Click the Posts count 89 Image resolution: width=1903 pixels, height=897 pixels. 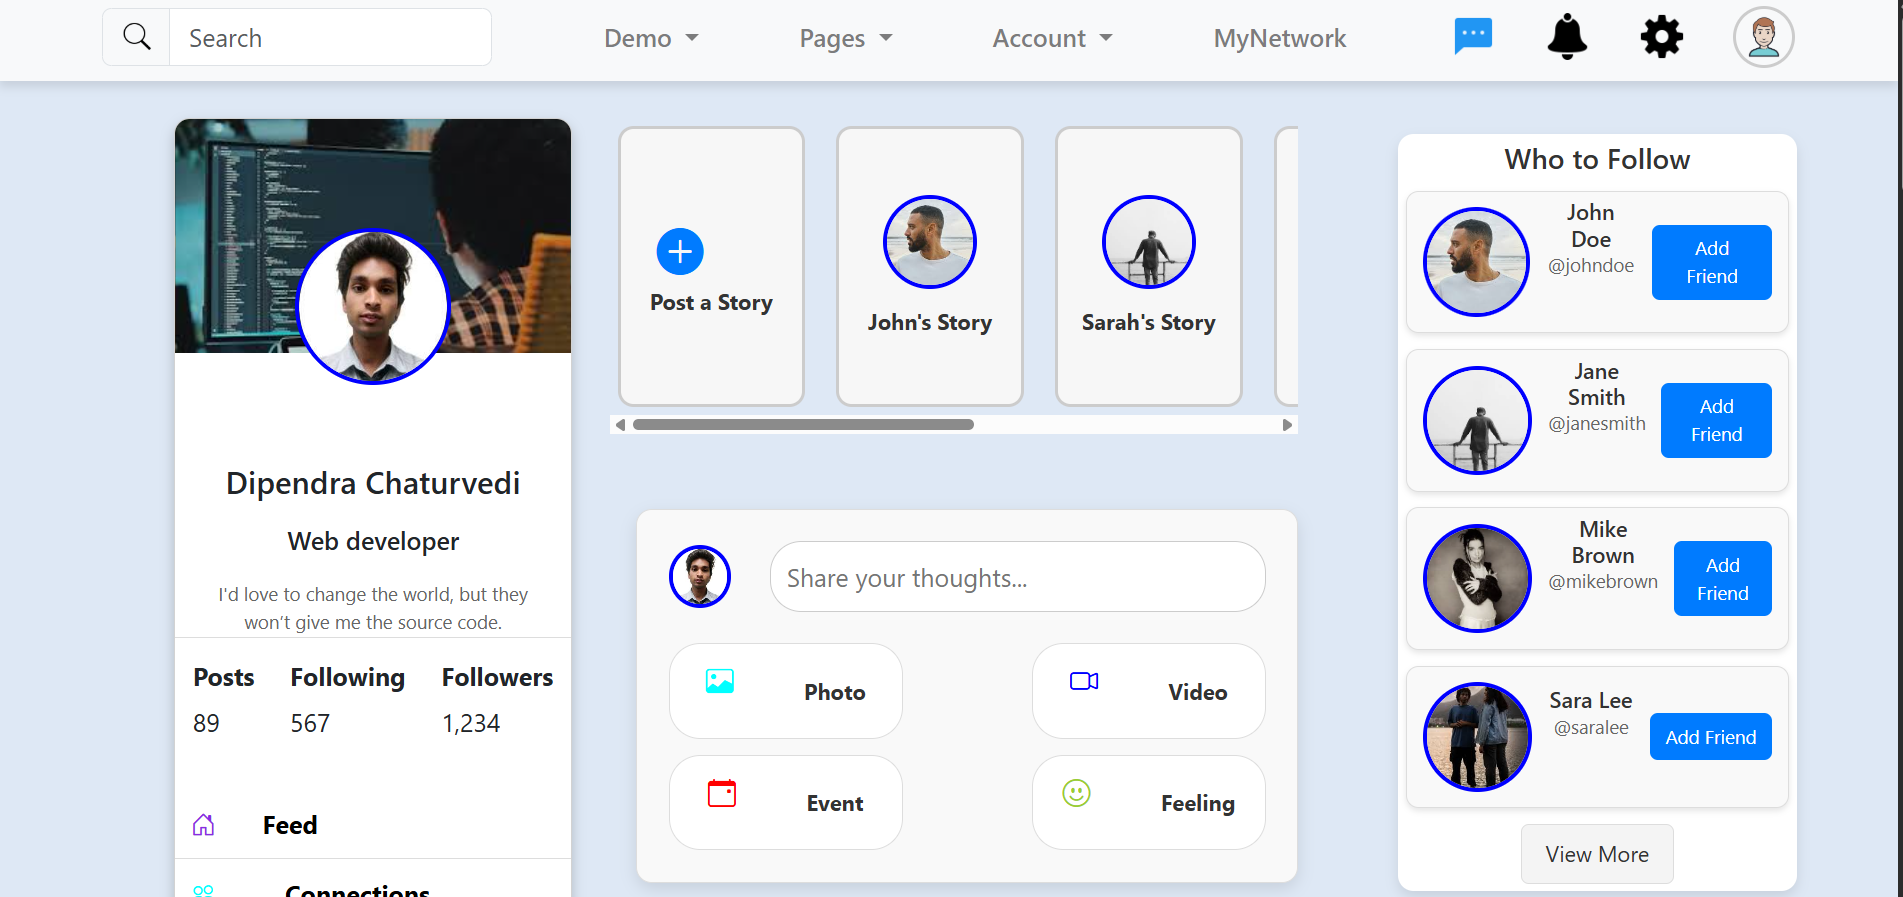206,723
